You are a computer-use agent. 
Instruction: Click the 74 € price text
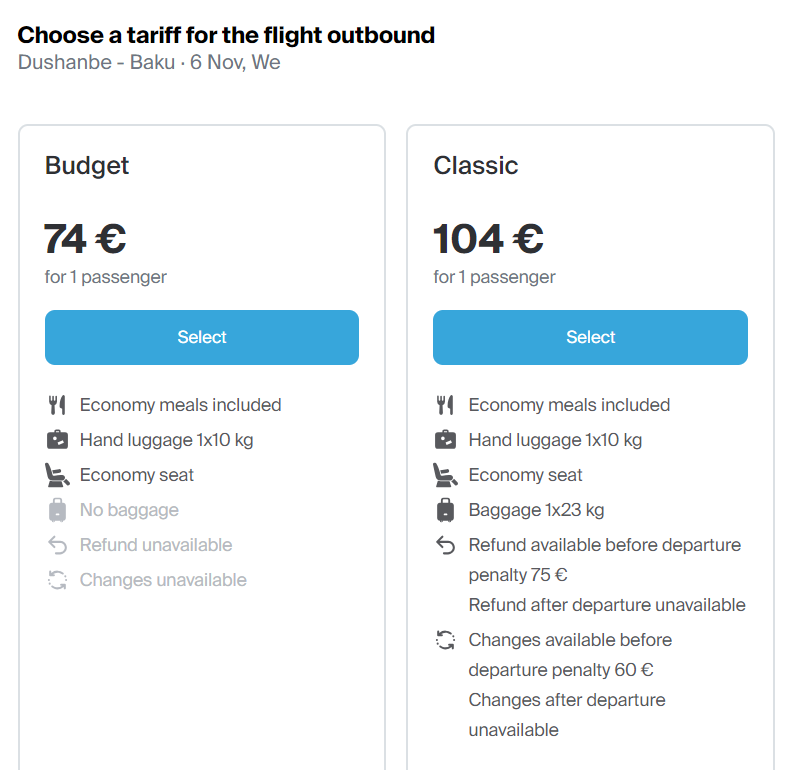[x=85, y=239]
